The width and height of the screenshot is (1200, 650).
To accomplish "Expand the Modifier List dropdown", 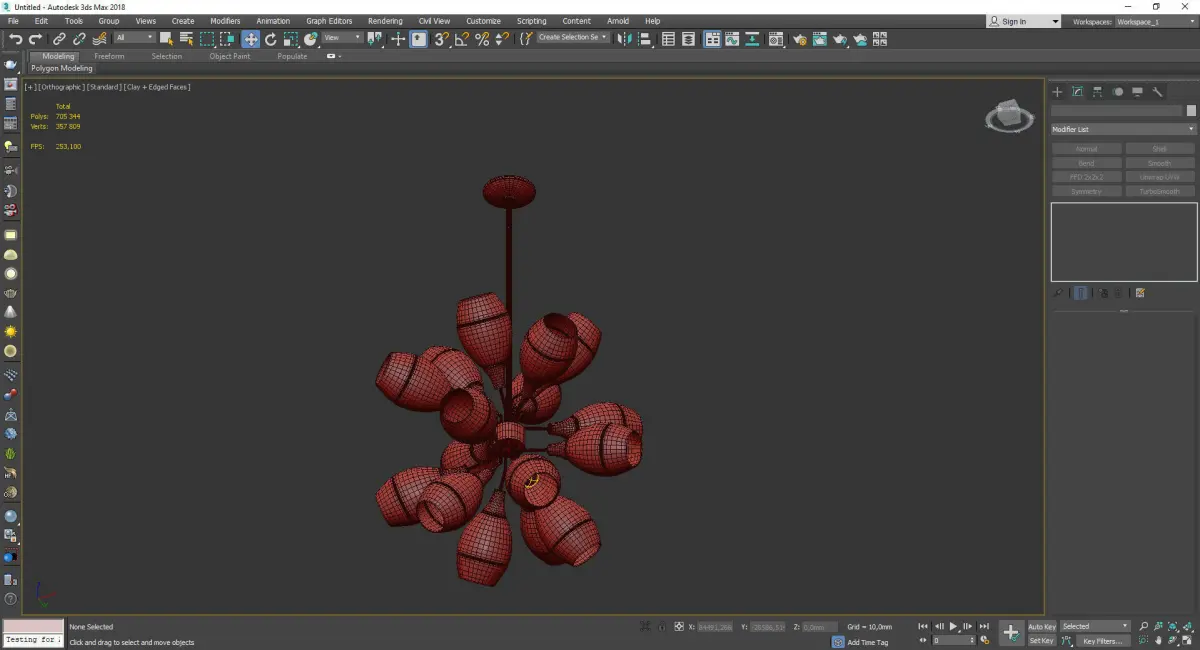I will (x=1123, y=129).
